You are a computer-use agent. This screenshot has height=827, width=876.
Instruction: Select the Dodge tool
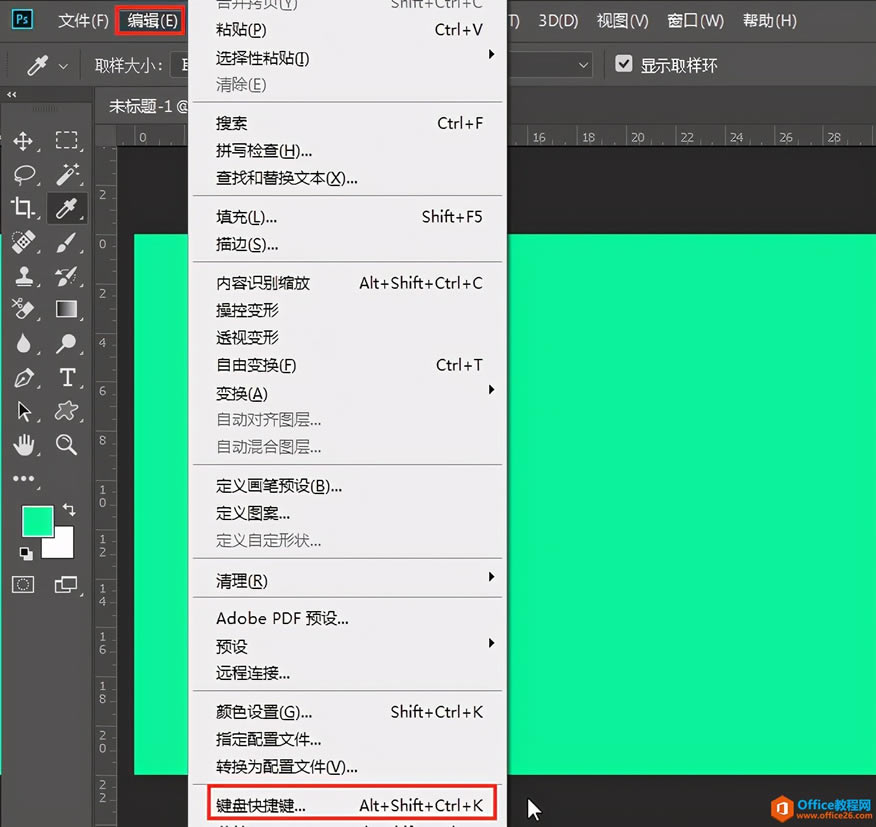(x=66, y=343)
